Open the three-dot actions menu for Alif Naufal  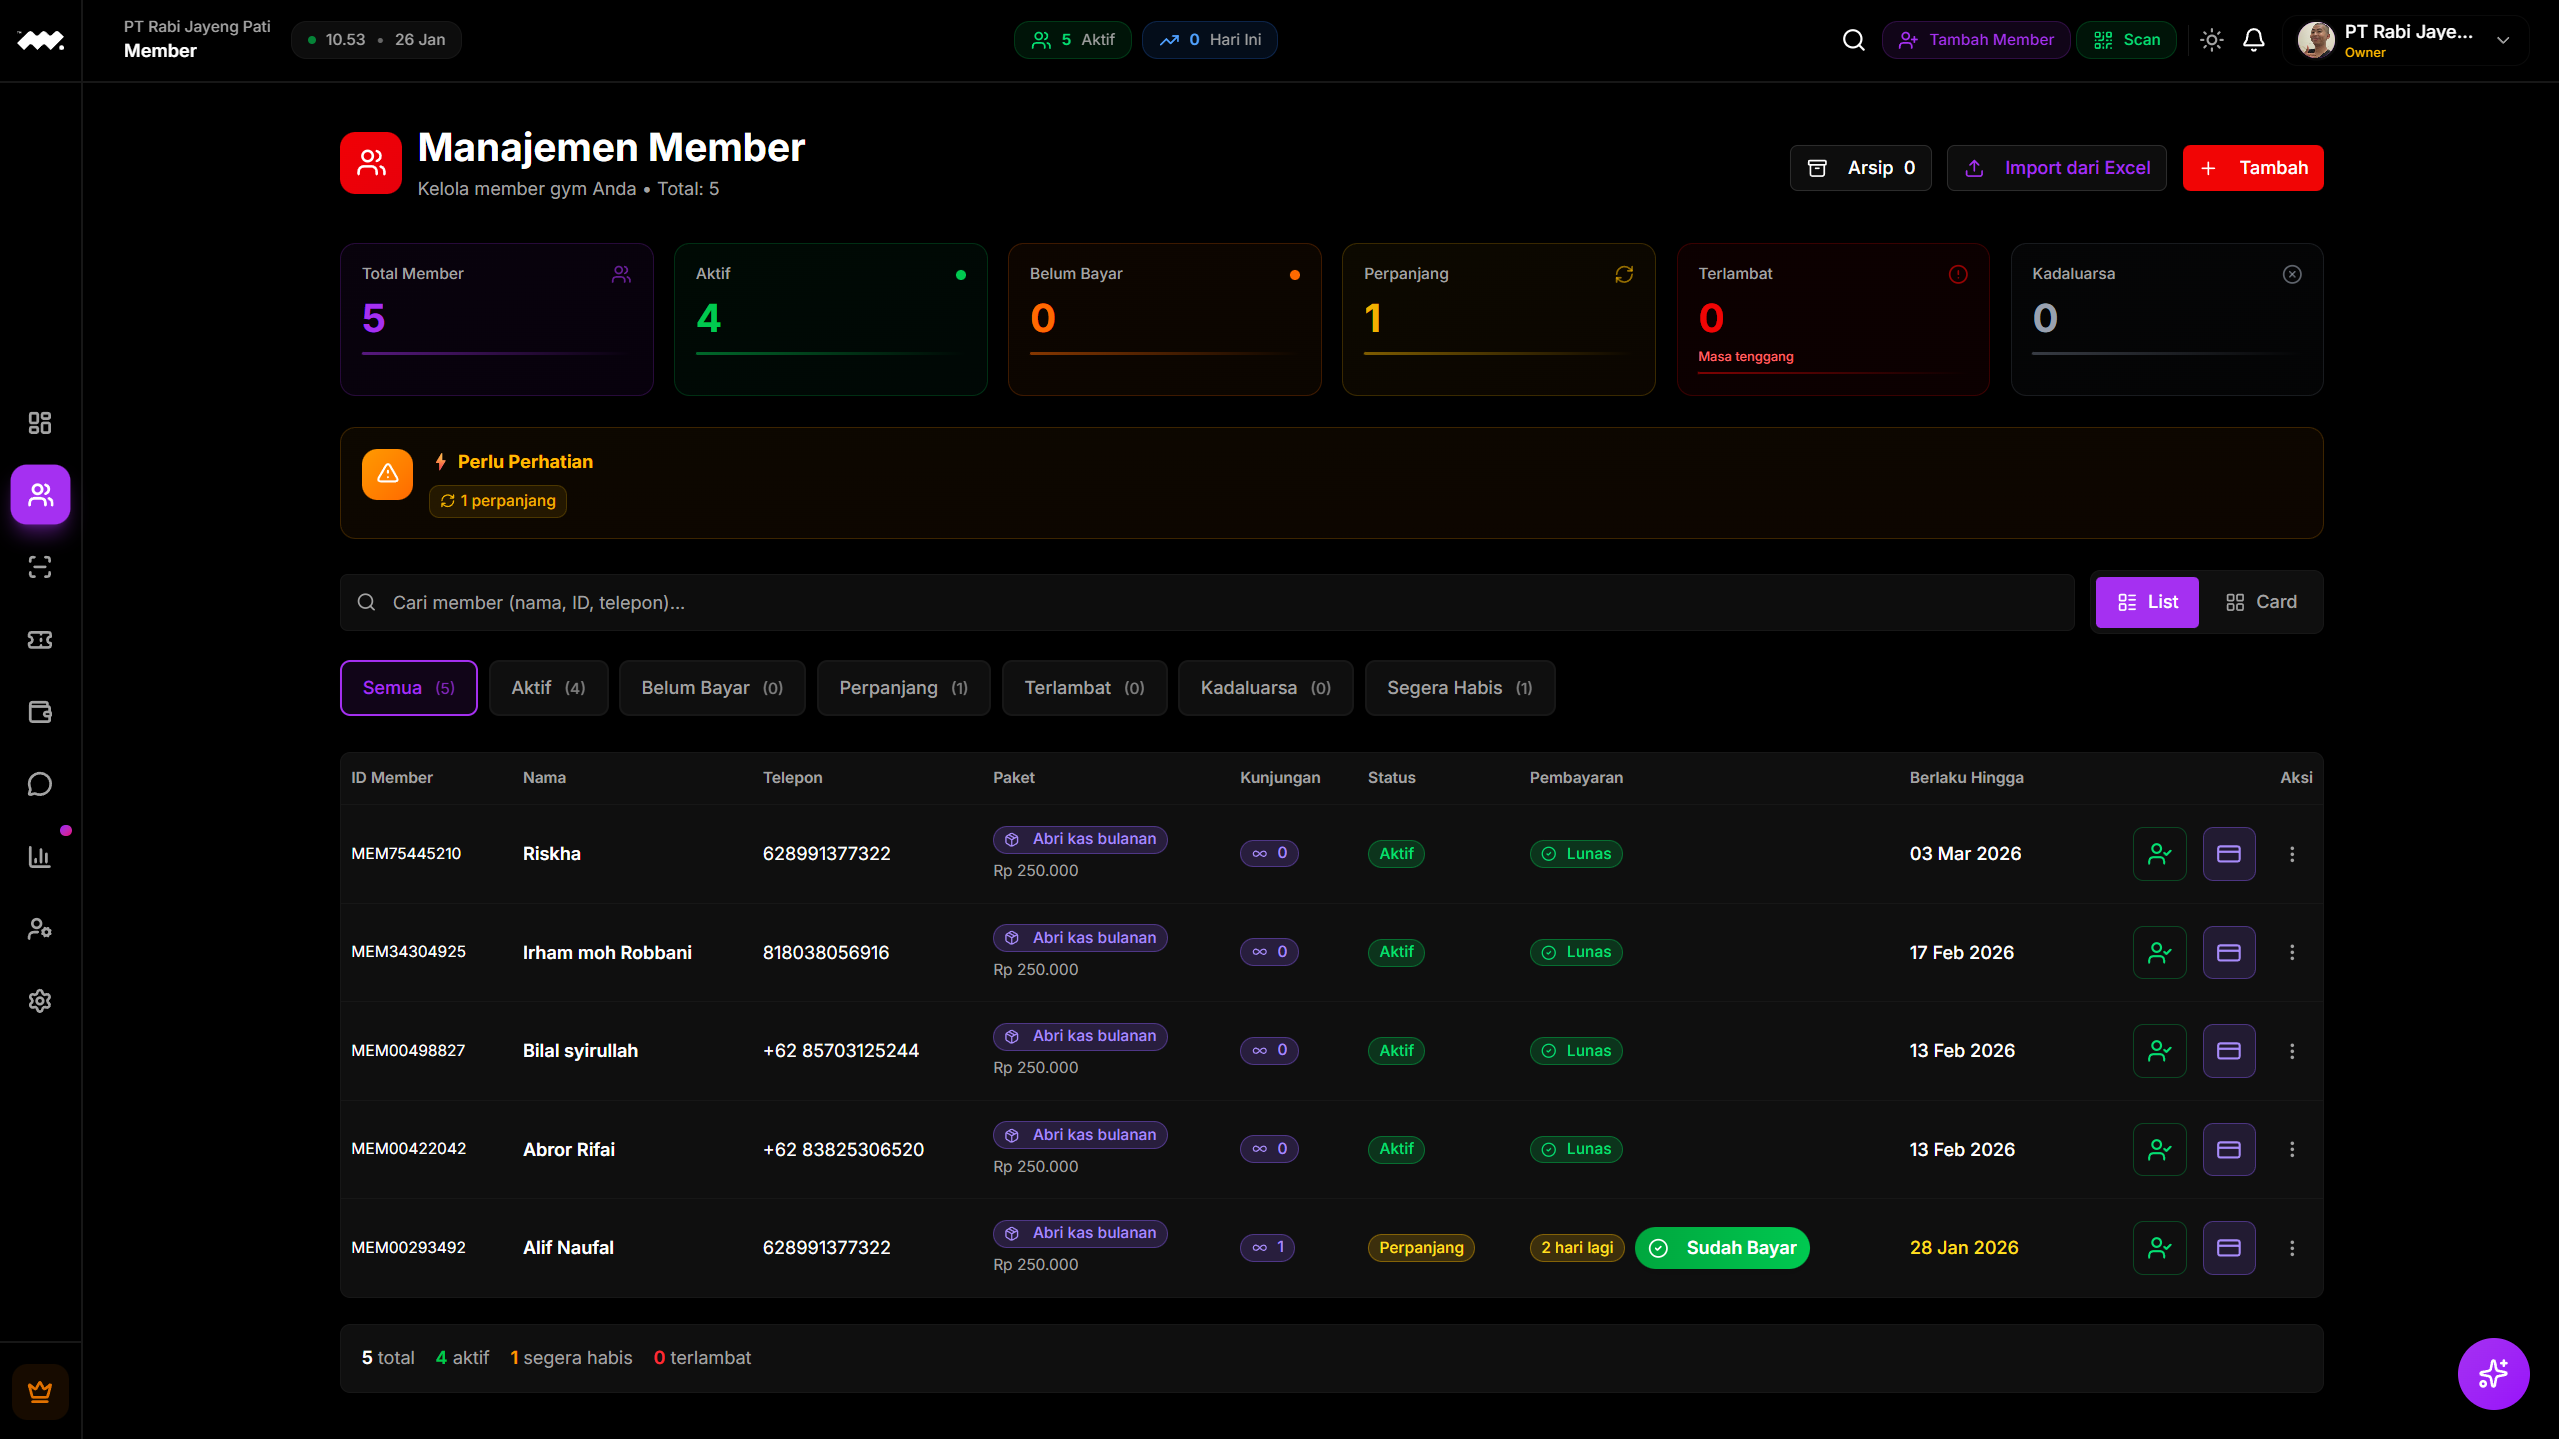[2292, 1247]
